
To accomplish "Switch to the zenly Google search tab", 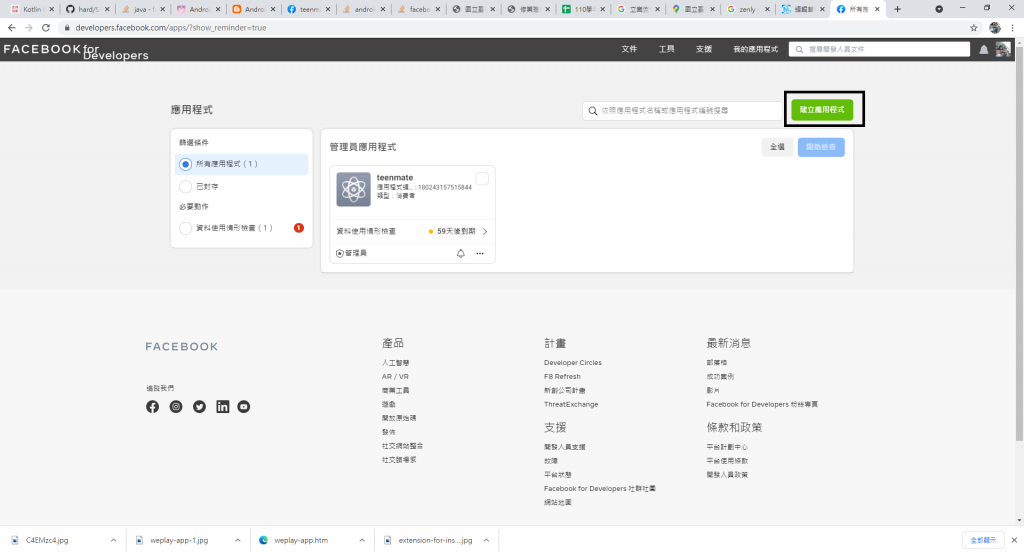I will pos(747,9).
